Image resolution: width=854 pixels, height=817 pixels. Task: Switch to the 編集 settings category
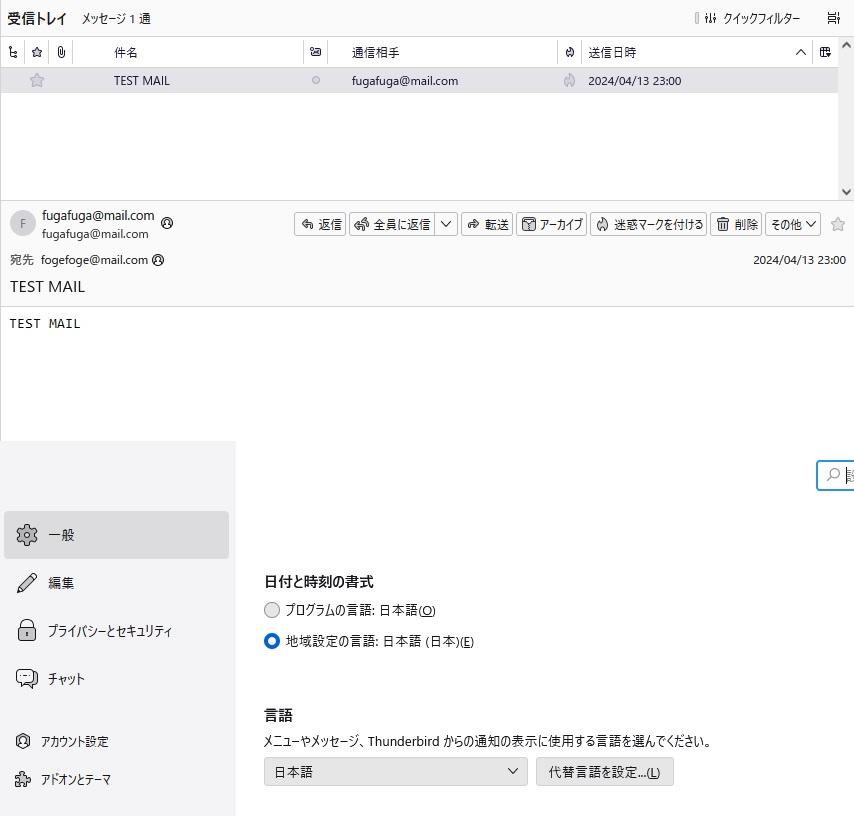coord(61,583)
